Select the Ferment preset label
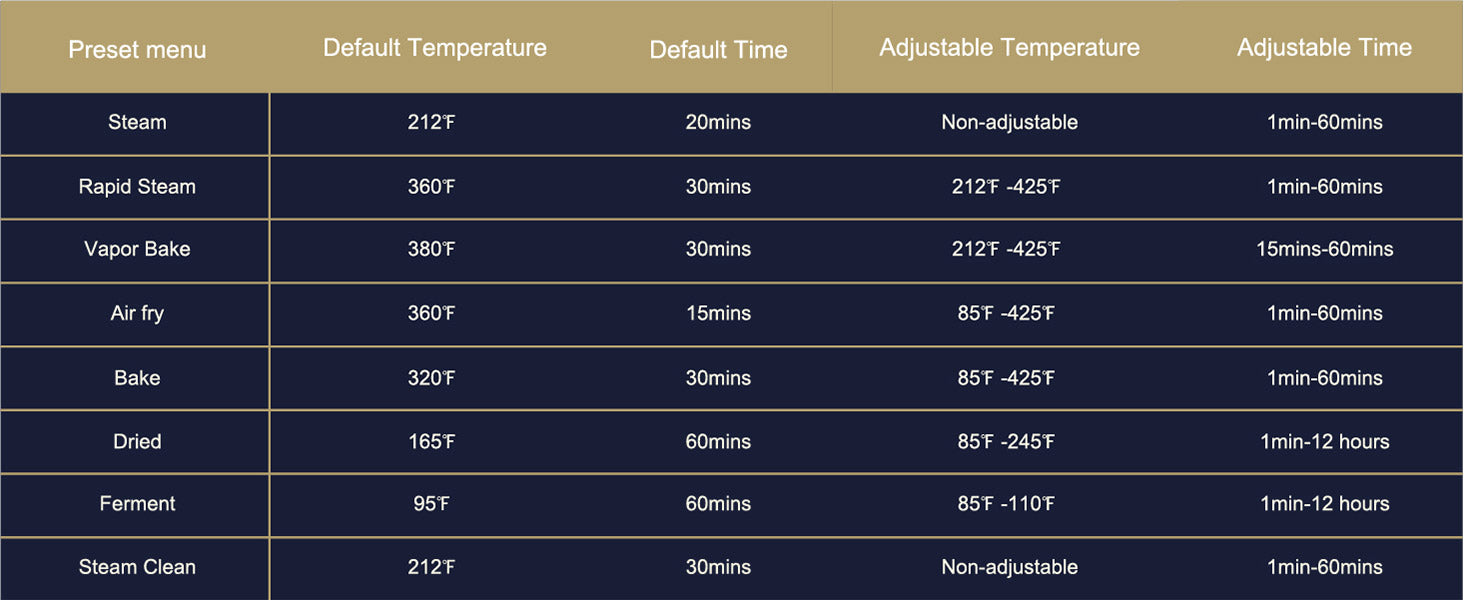This screenshot has width=1464, height=600. click(x=137, y=504)
